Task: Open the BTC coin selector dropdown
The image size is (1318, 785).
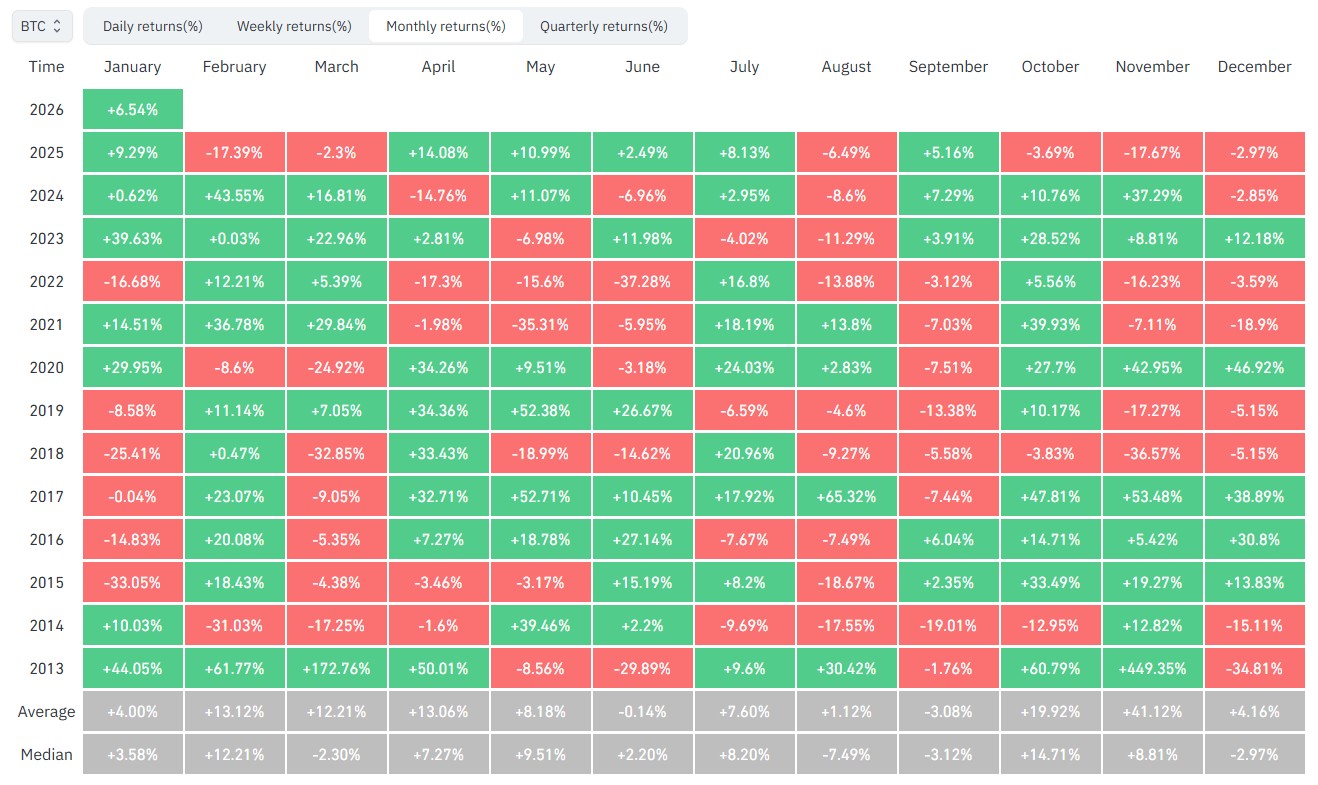Action: [x=41, y=26]
